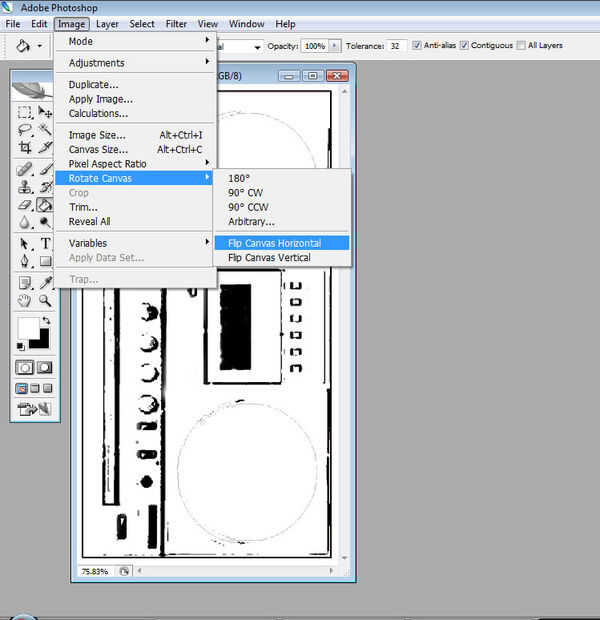Select the Type tool
This screenshot has width=600, height=620.
[x=45, y=244]
